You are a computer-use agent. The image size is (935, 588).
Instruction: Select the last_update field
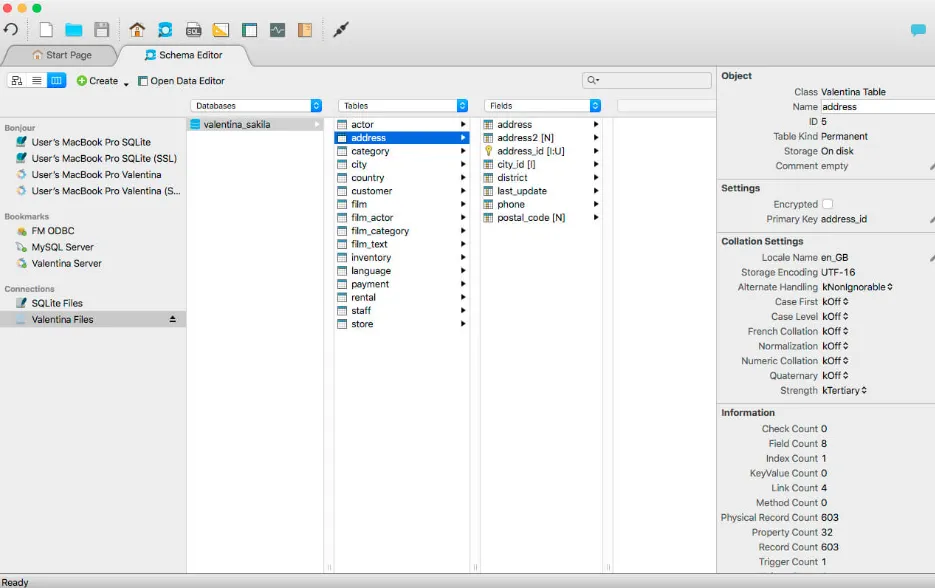(541, 191)
